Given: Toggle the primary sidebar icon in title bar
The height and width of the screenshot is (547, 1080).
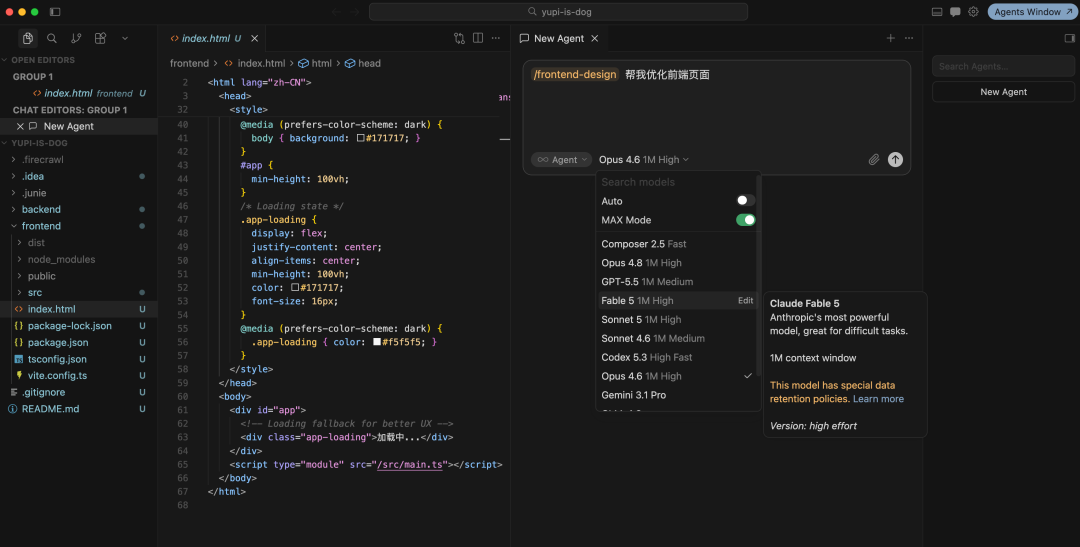Looking at the screenshot, I should point(55,12).
